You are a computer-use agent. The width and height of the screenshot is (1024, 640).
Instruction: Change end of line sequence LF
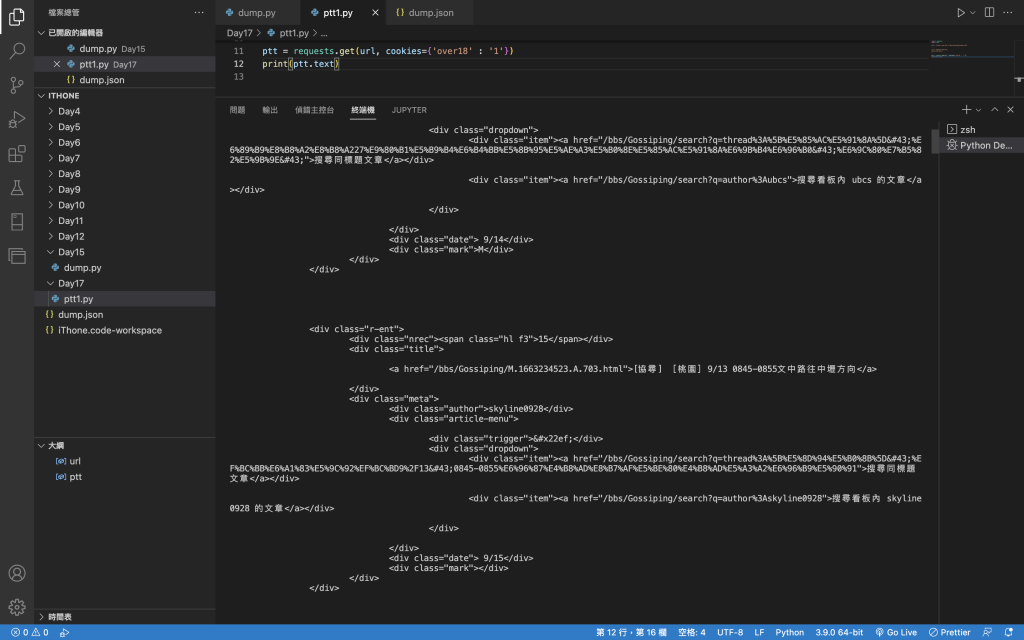[759, 632]
